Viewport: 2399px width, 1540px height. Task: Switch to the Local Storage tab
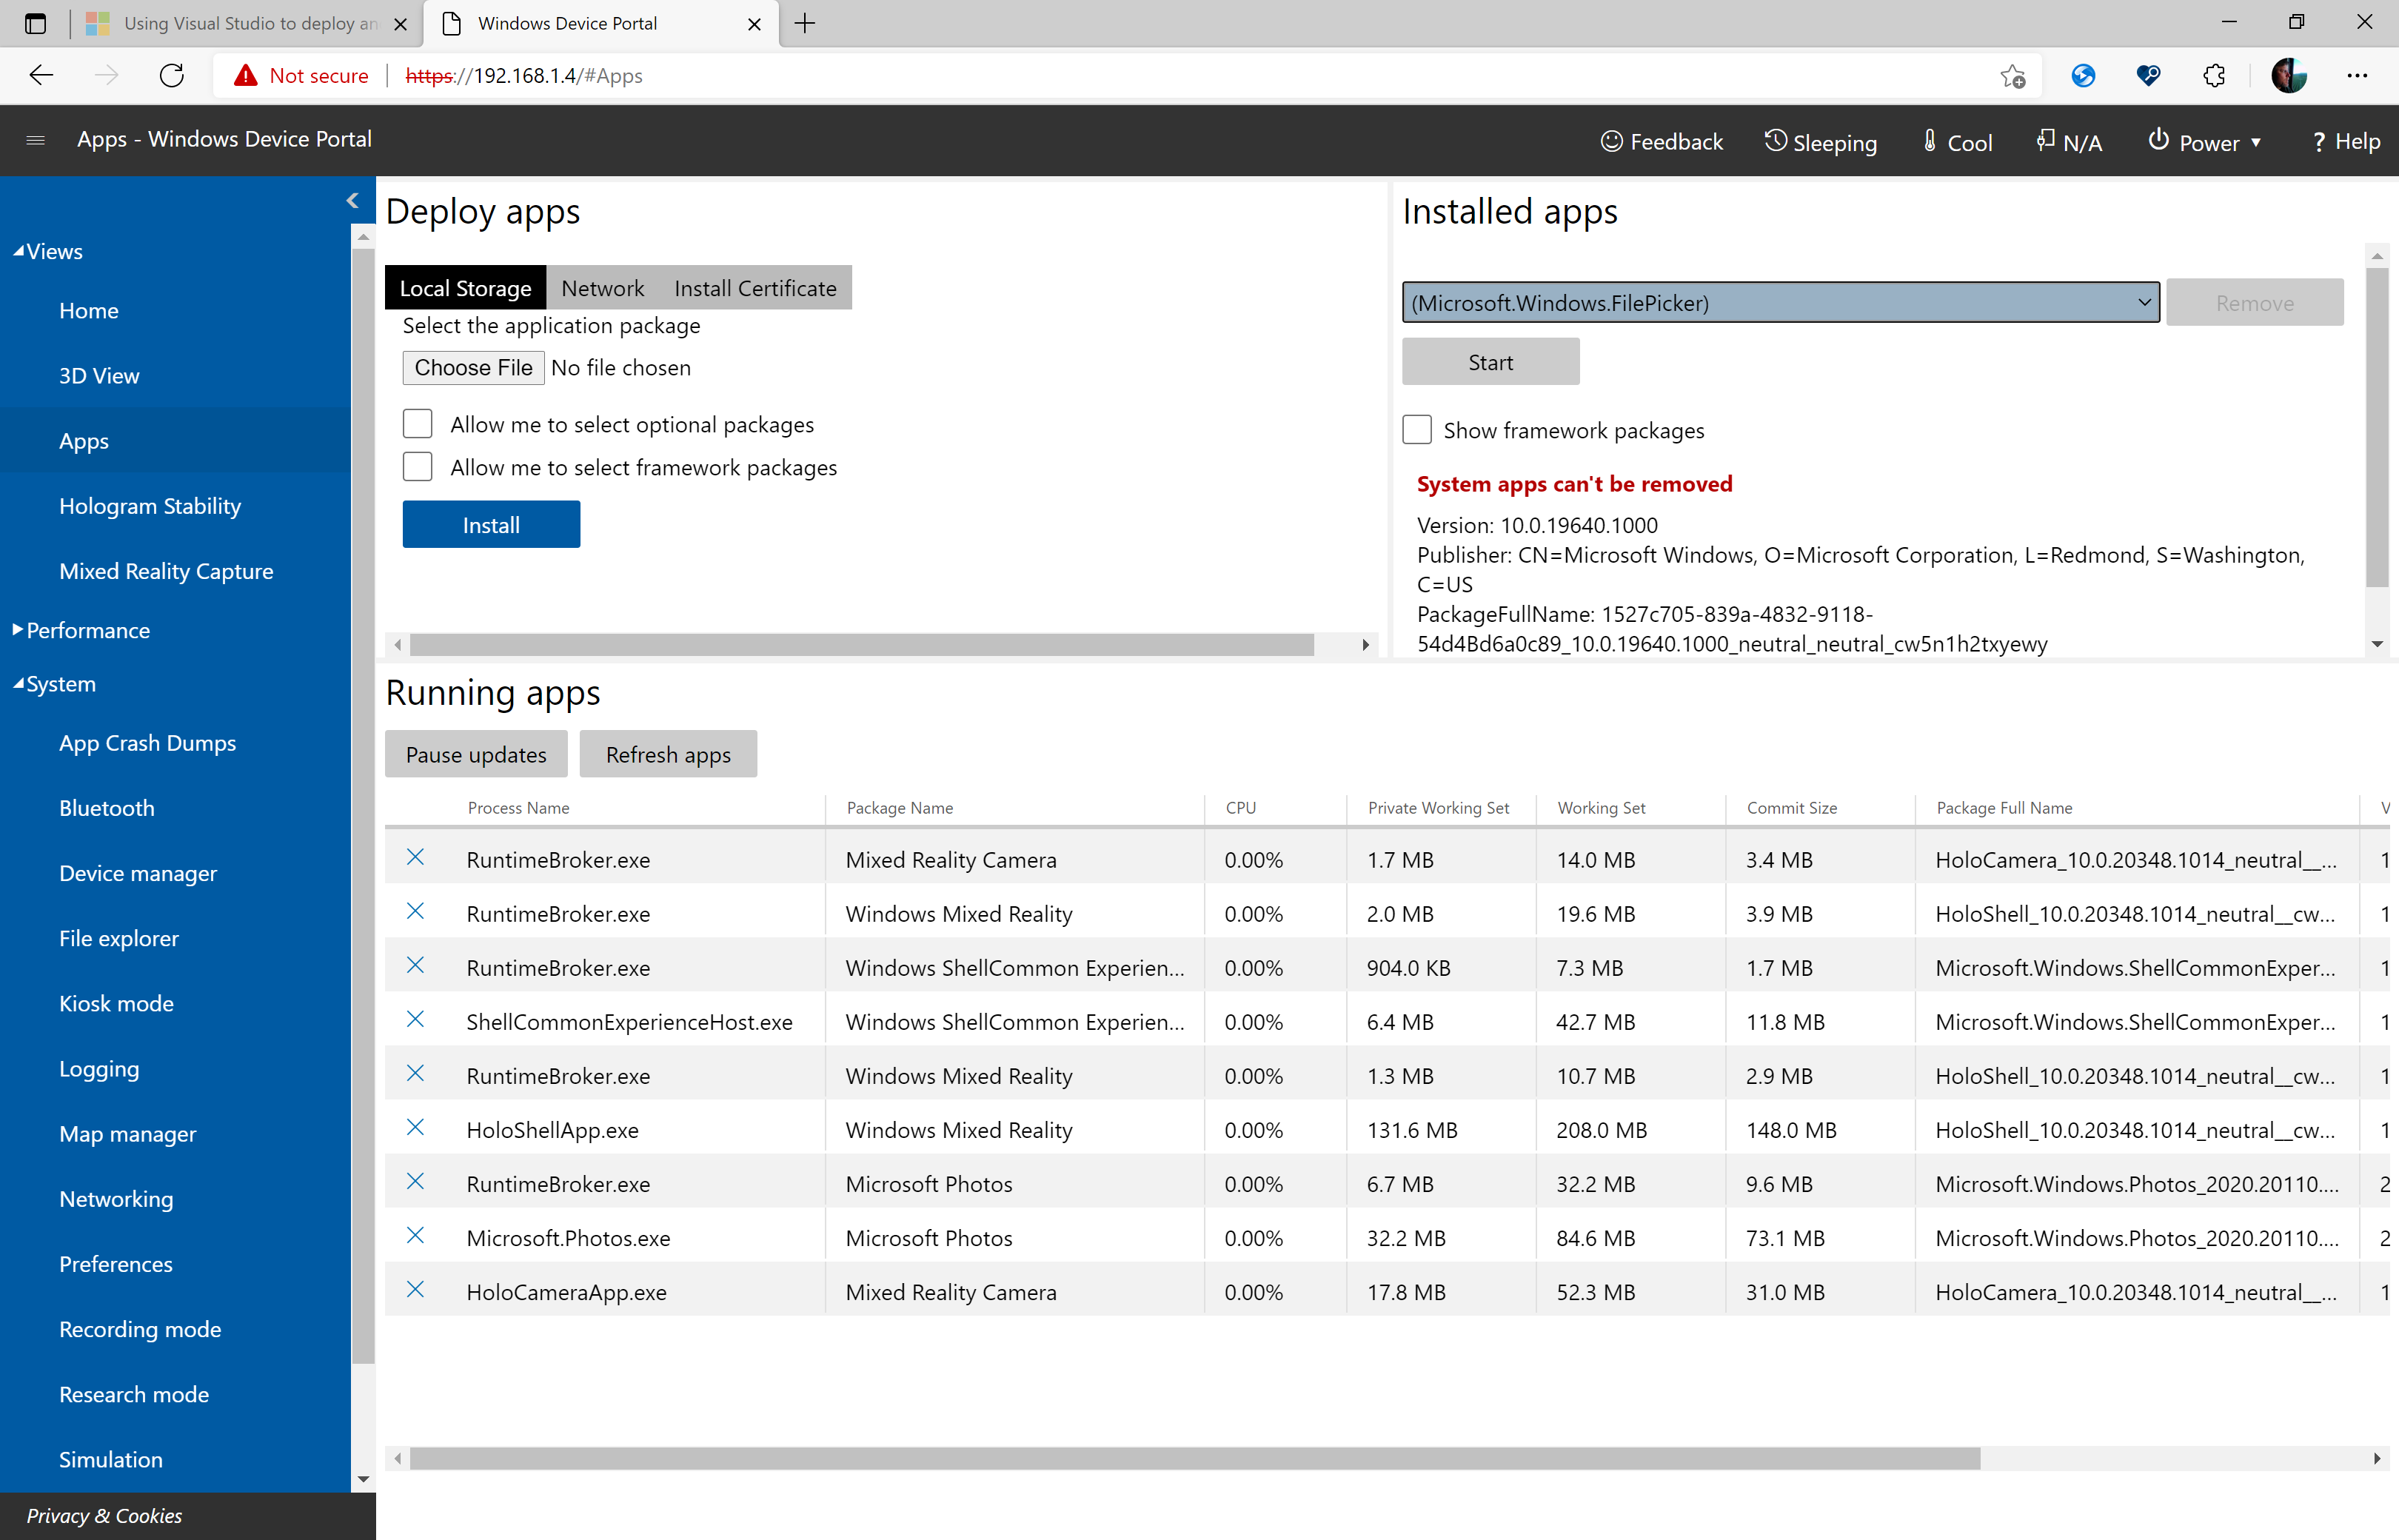point(465,288)
